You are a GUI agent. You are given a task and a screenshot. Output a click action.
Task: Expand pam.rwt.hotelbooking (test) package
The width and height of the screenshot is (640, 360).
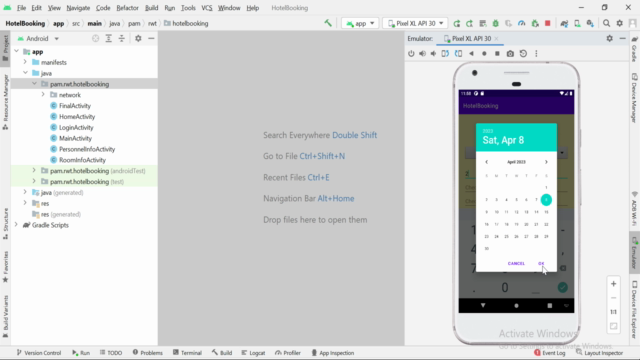tap(34, 181)
